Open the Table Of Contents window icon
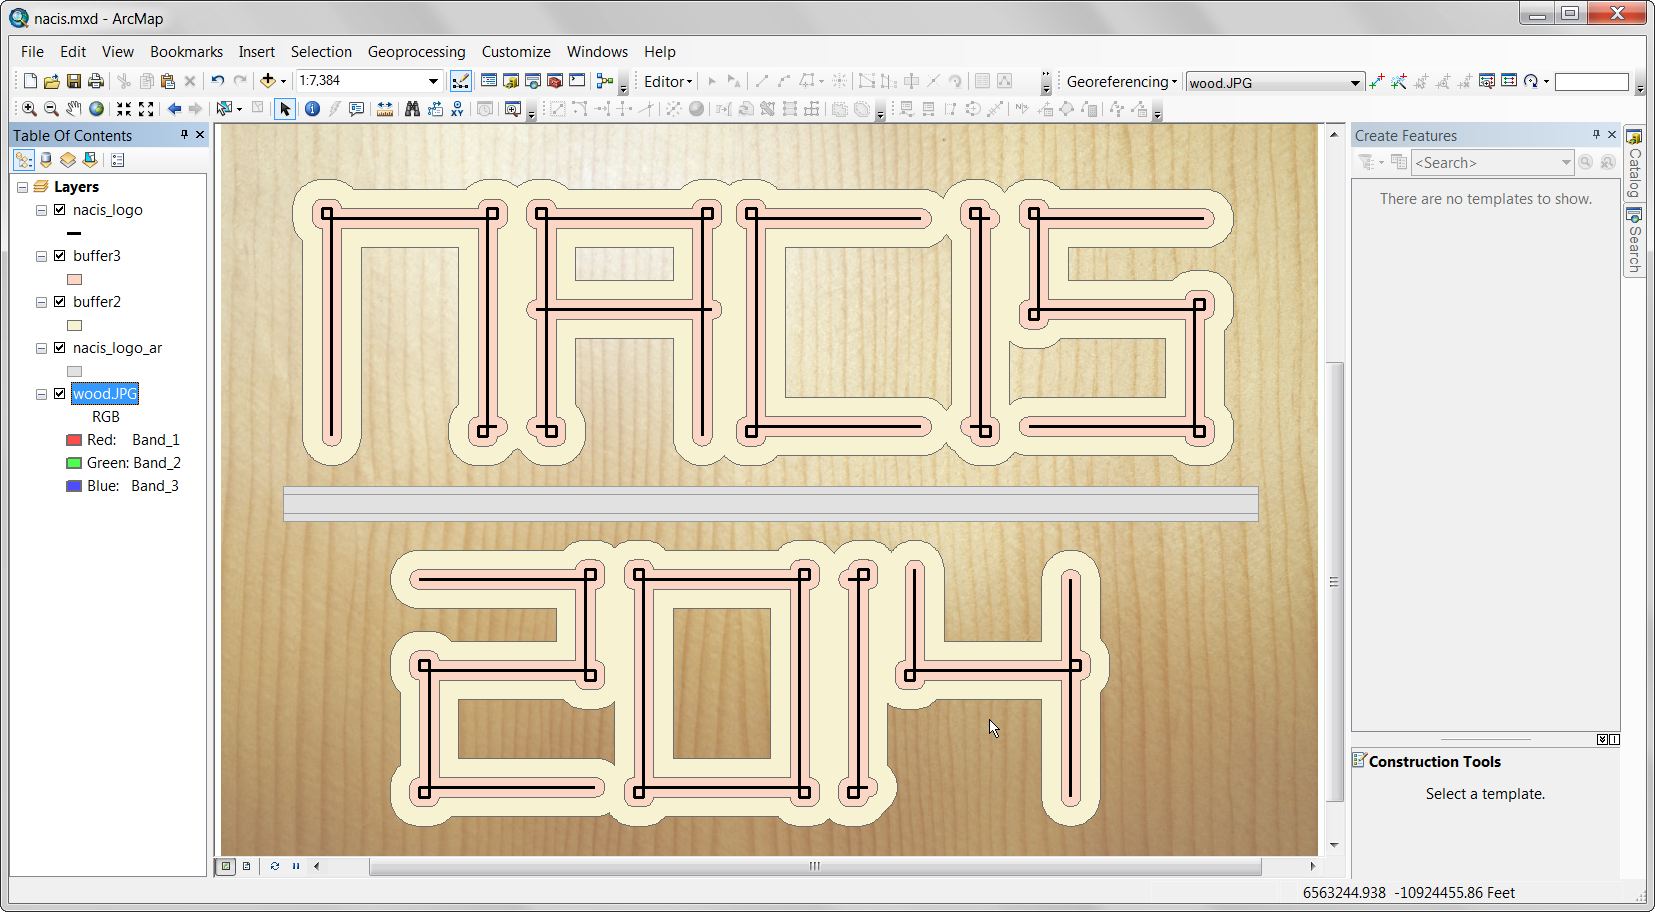Viewport: 1655px width, 912px height. click(x=489, y=81)
